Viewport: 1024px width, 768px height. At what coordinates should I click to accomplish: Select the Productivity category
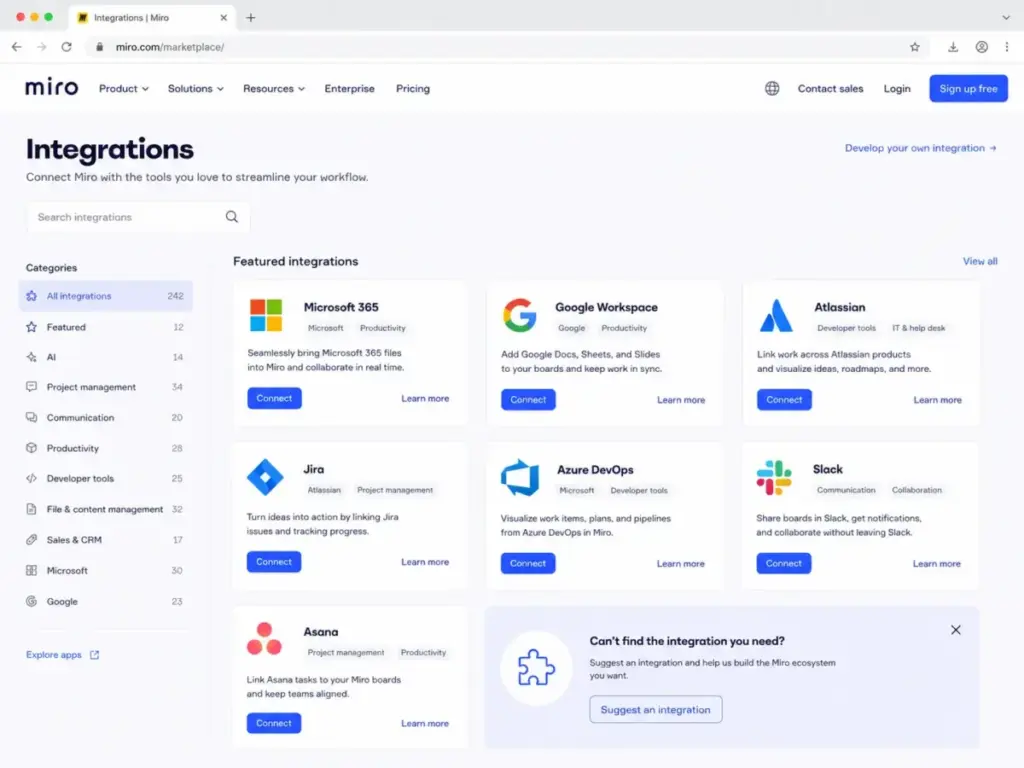point(106,449)
